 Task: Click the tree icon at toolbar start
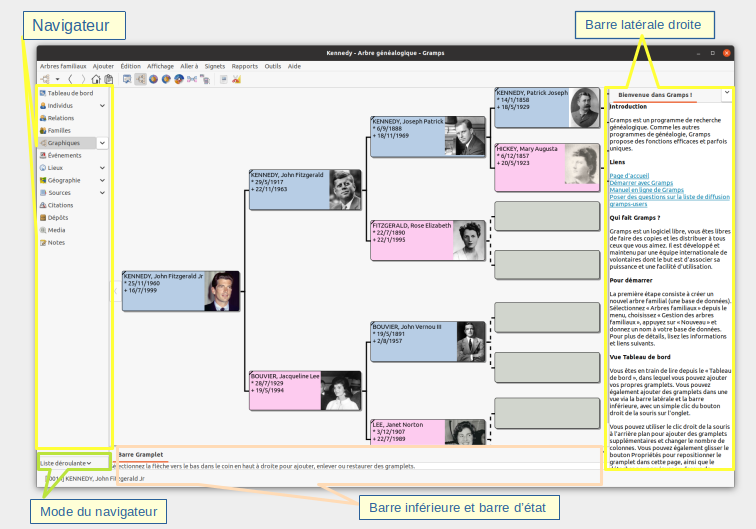pyautogui.click(x=45, y=79)
